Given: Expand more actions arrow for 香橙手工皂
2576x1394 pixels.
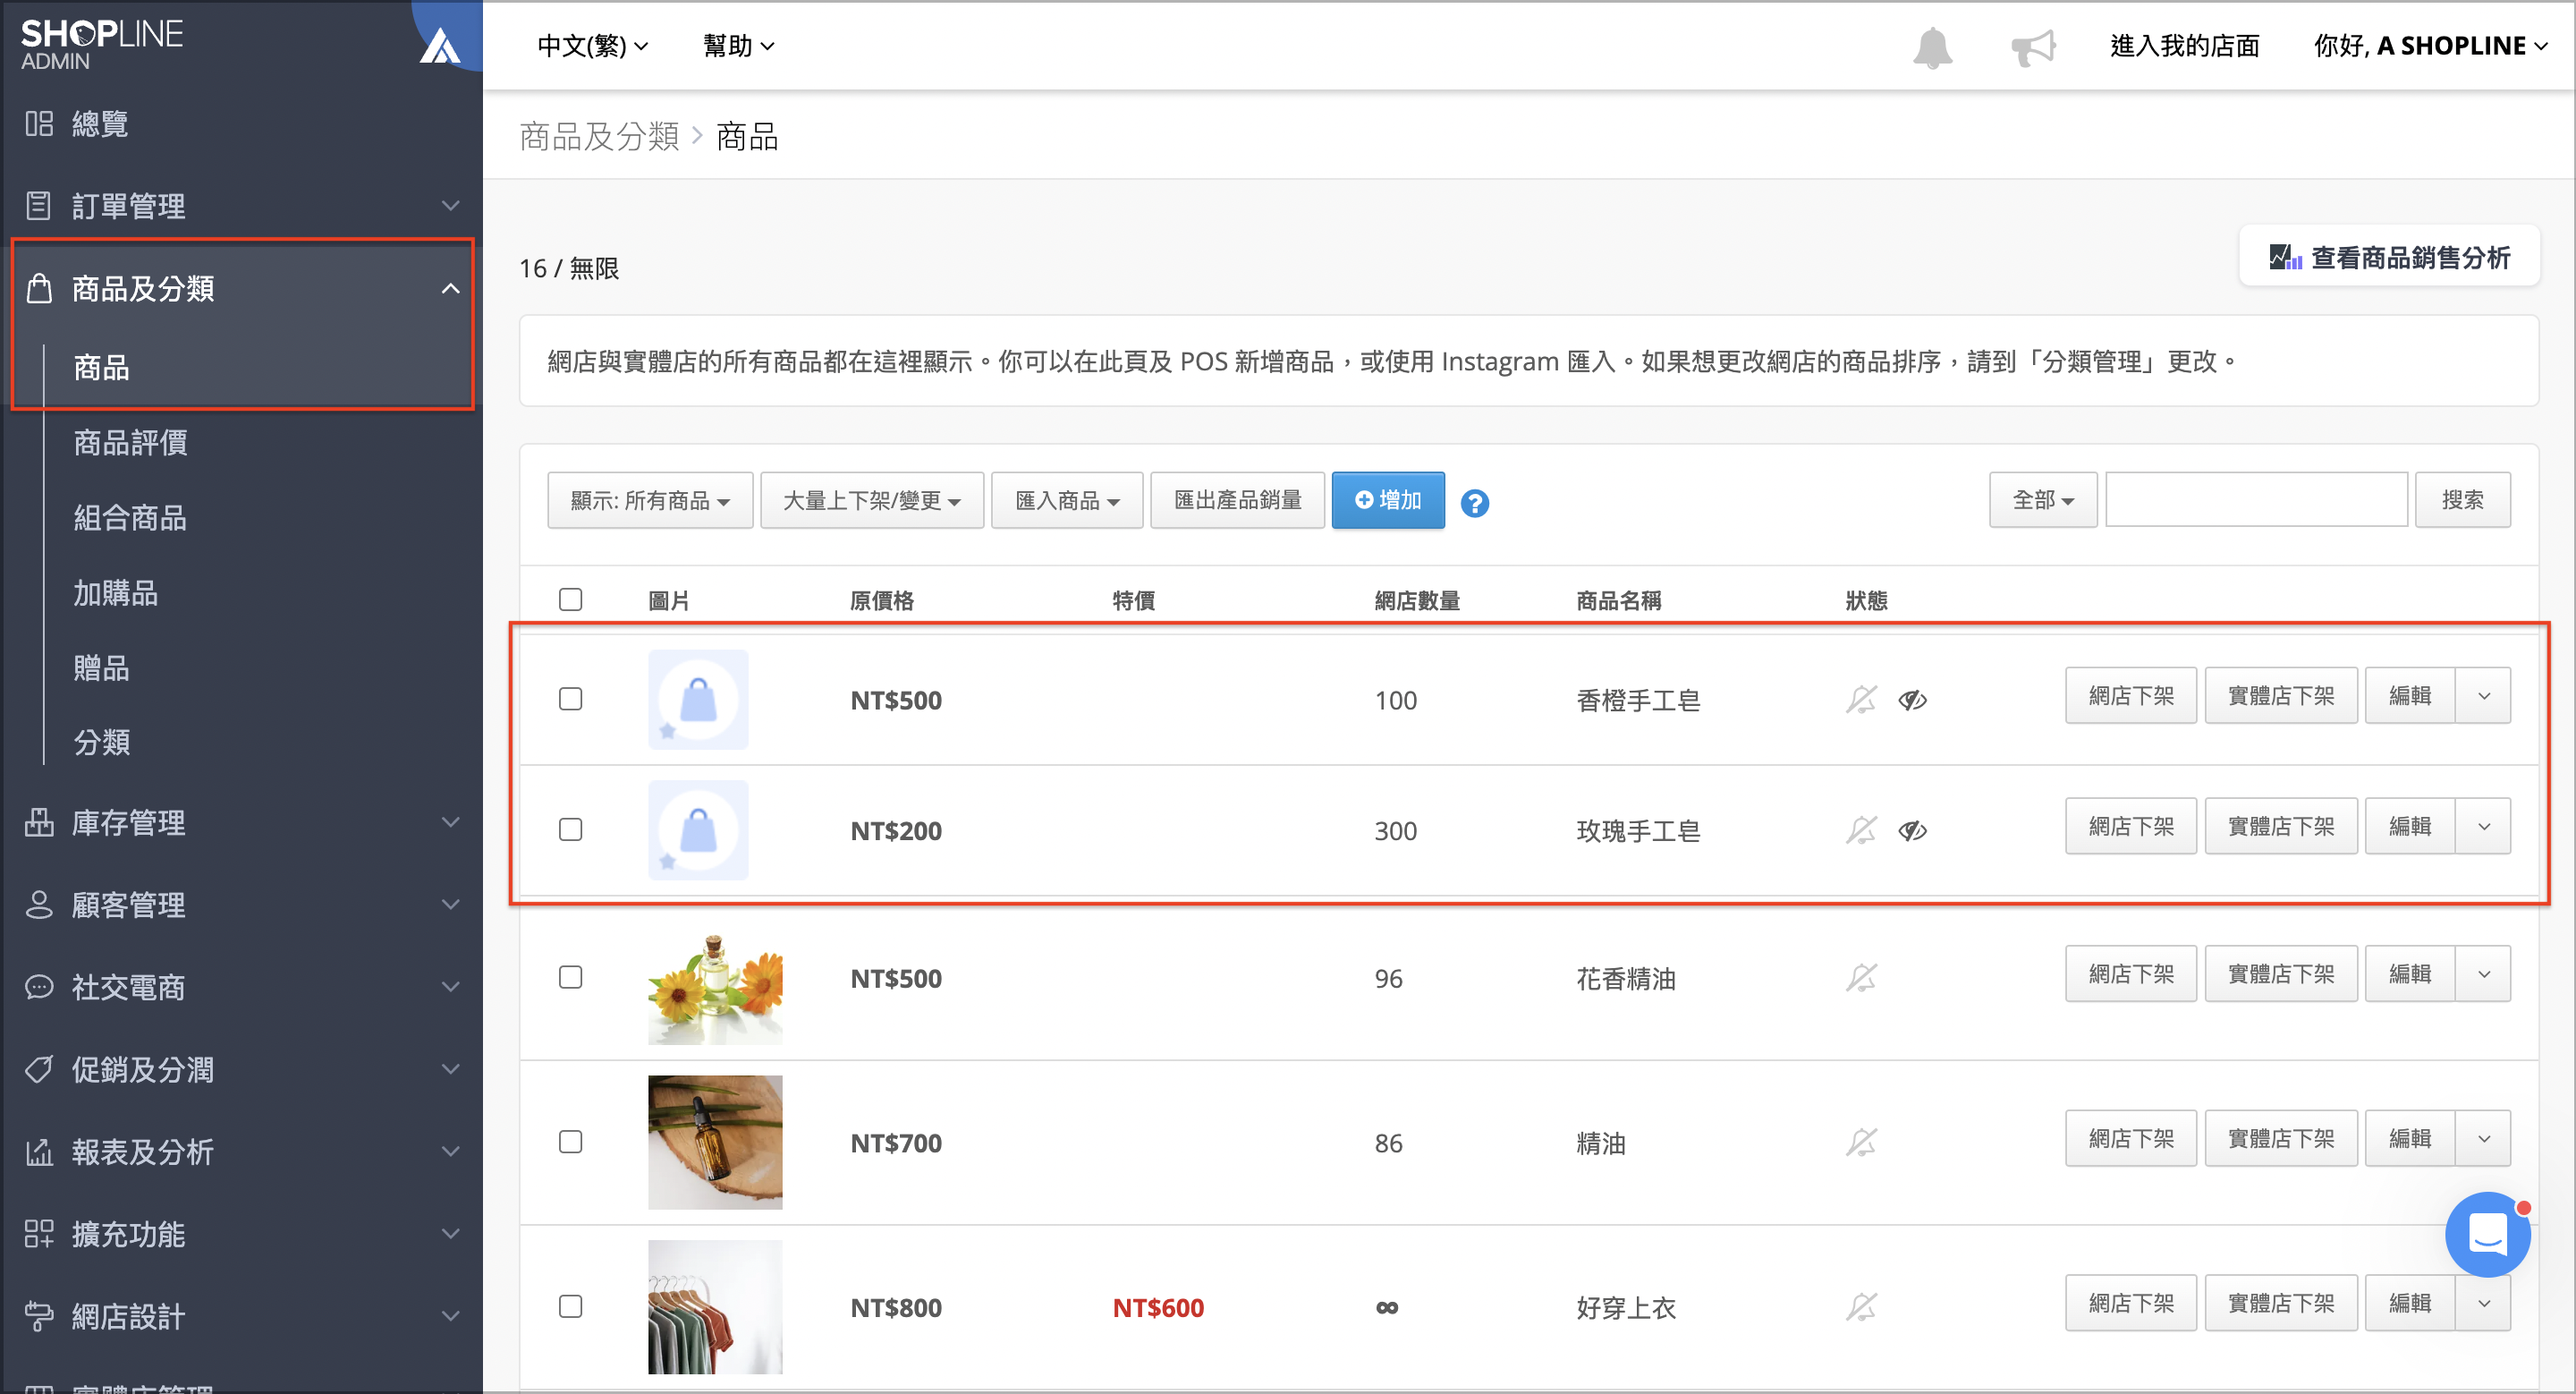Looking at the screenshot, I should [2484, 695].
